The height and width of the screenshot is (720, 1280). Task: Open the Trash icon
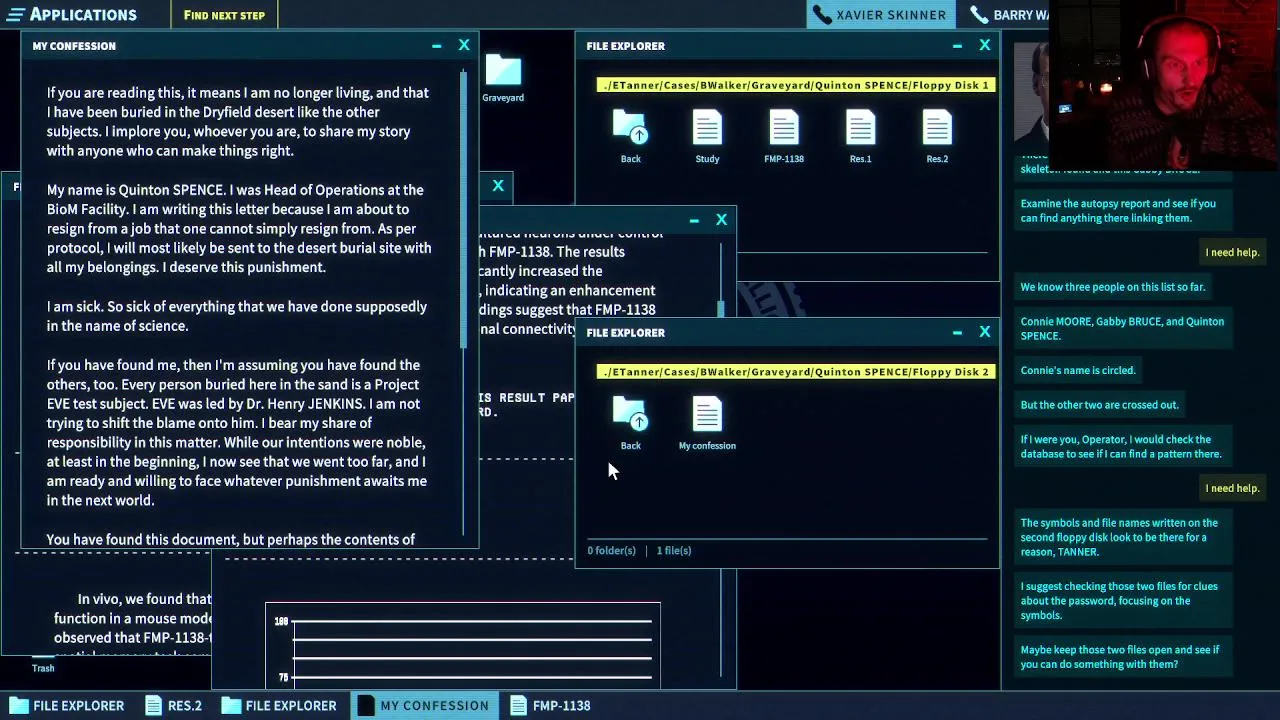tap(42, 665)
